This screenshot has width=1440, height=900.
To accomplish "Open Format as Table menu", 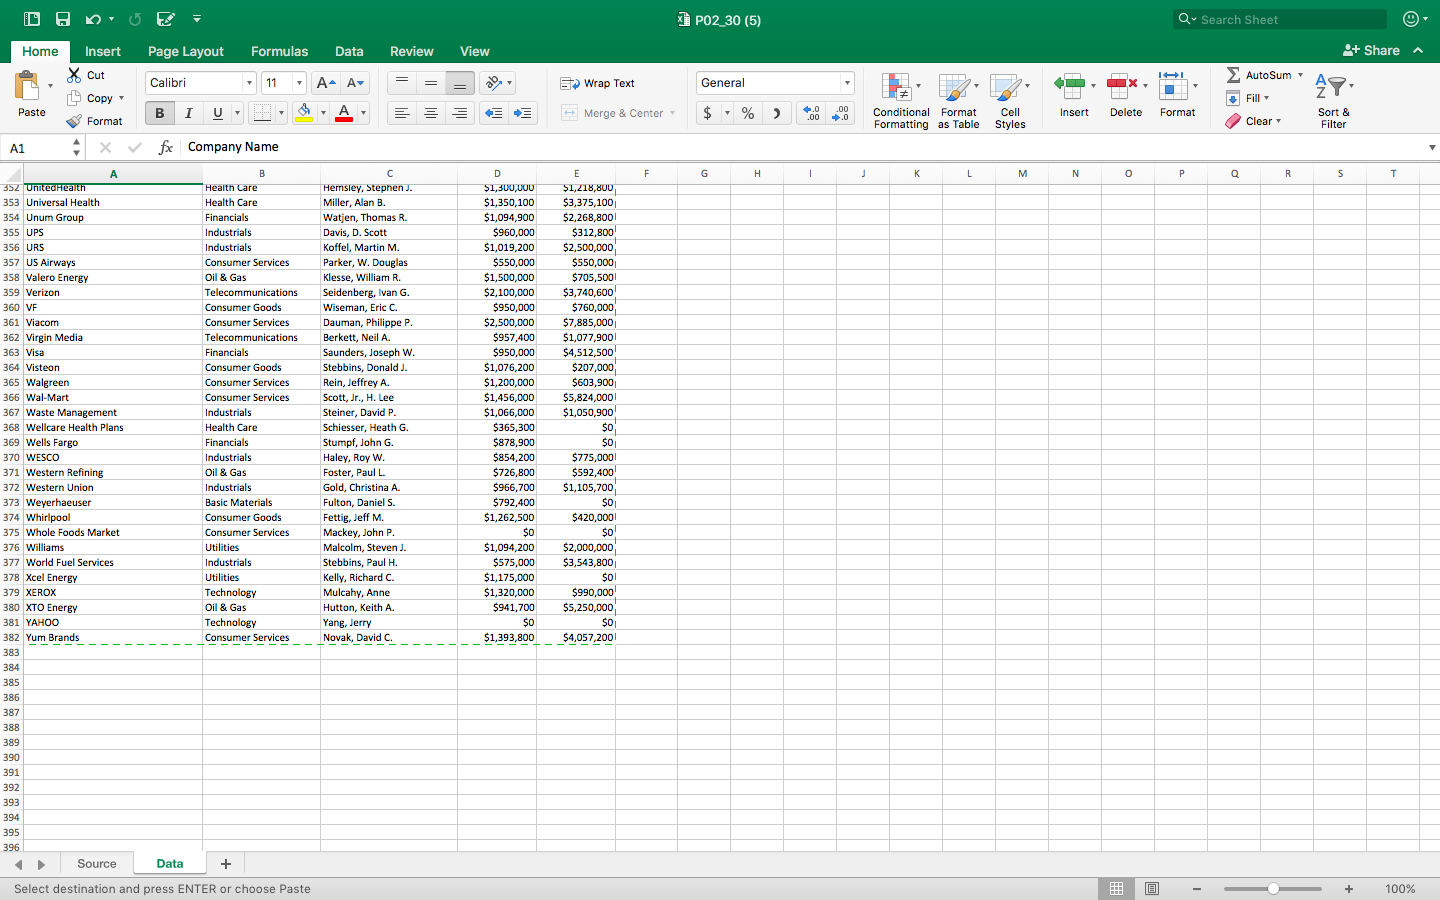I will [958, 100].
